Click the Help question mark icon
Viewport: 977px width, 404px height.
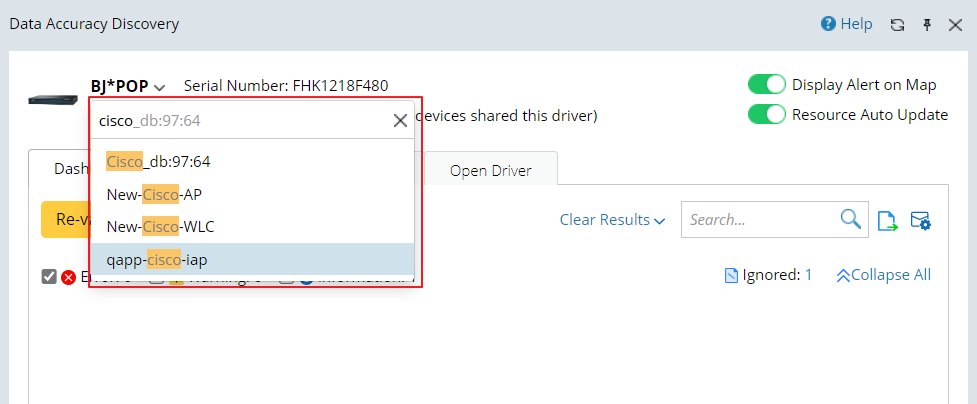click(x=828, y=24)
